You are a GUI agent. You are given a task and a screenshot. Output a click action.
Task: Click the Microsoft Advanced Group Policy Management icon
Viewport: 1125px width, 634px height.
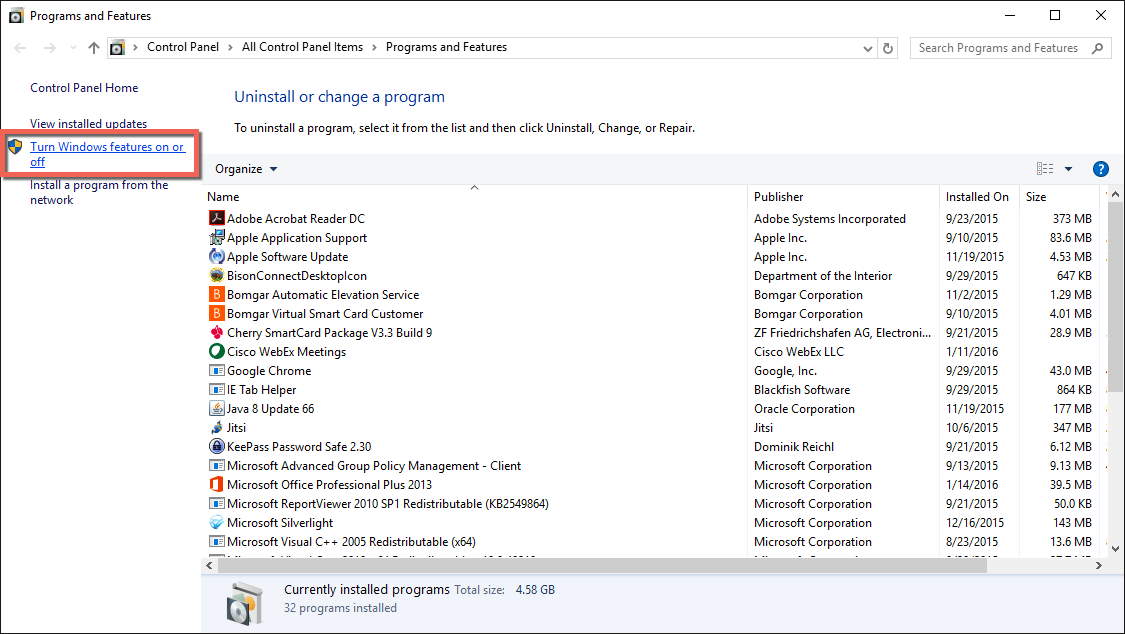click(217, 465)
